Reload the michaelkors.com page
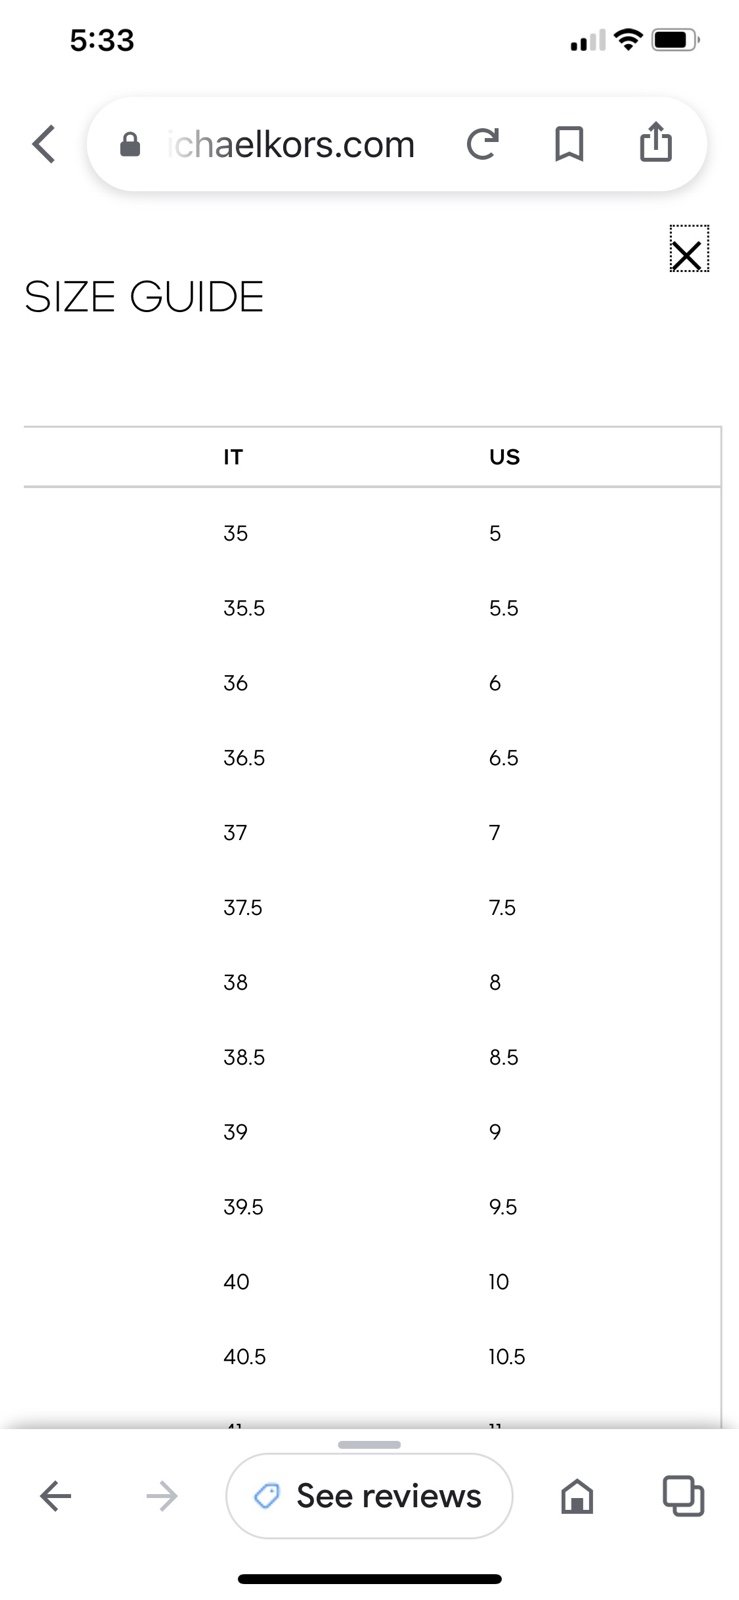739x1600 pixels. (482, 144)
